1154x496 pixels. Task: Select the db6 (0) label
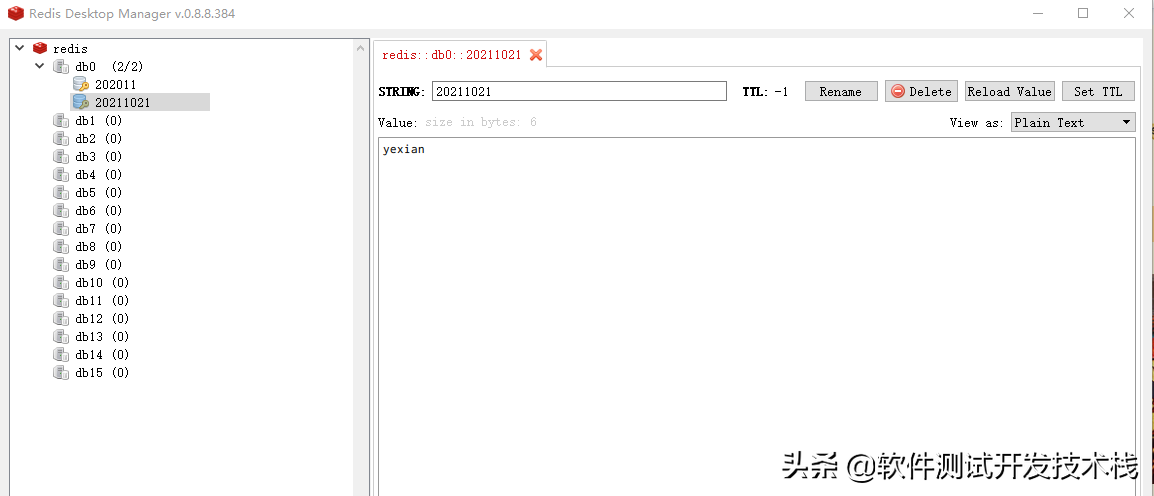[99, 210]
